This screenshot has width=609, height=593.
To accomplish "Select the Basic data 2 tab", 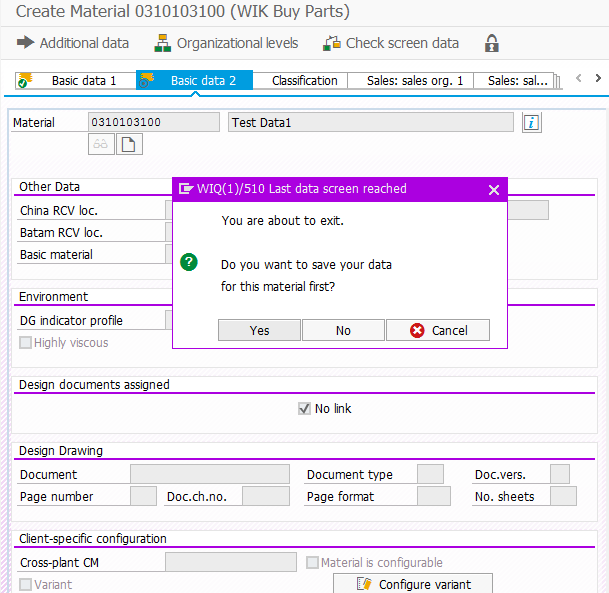I will (x=195, y=80).
